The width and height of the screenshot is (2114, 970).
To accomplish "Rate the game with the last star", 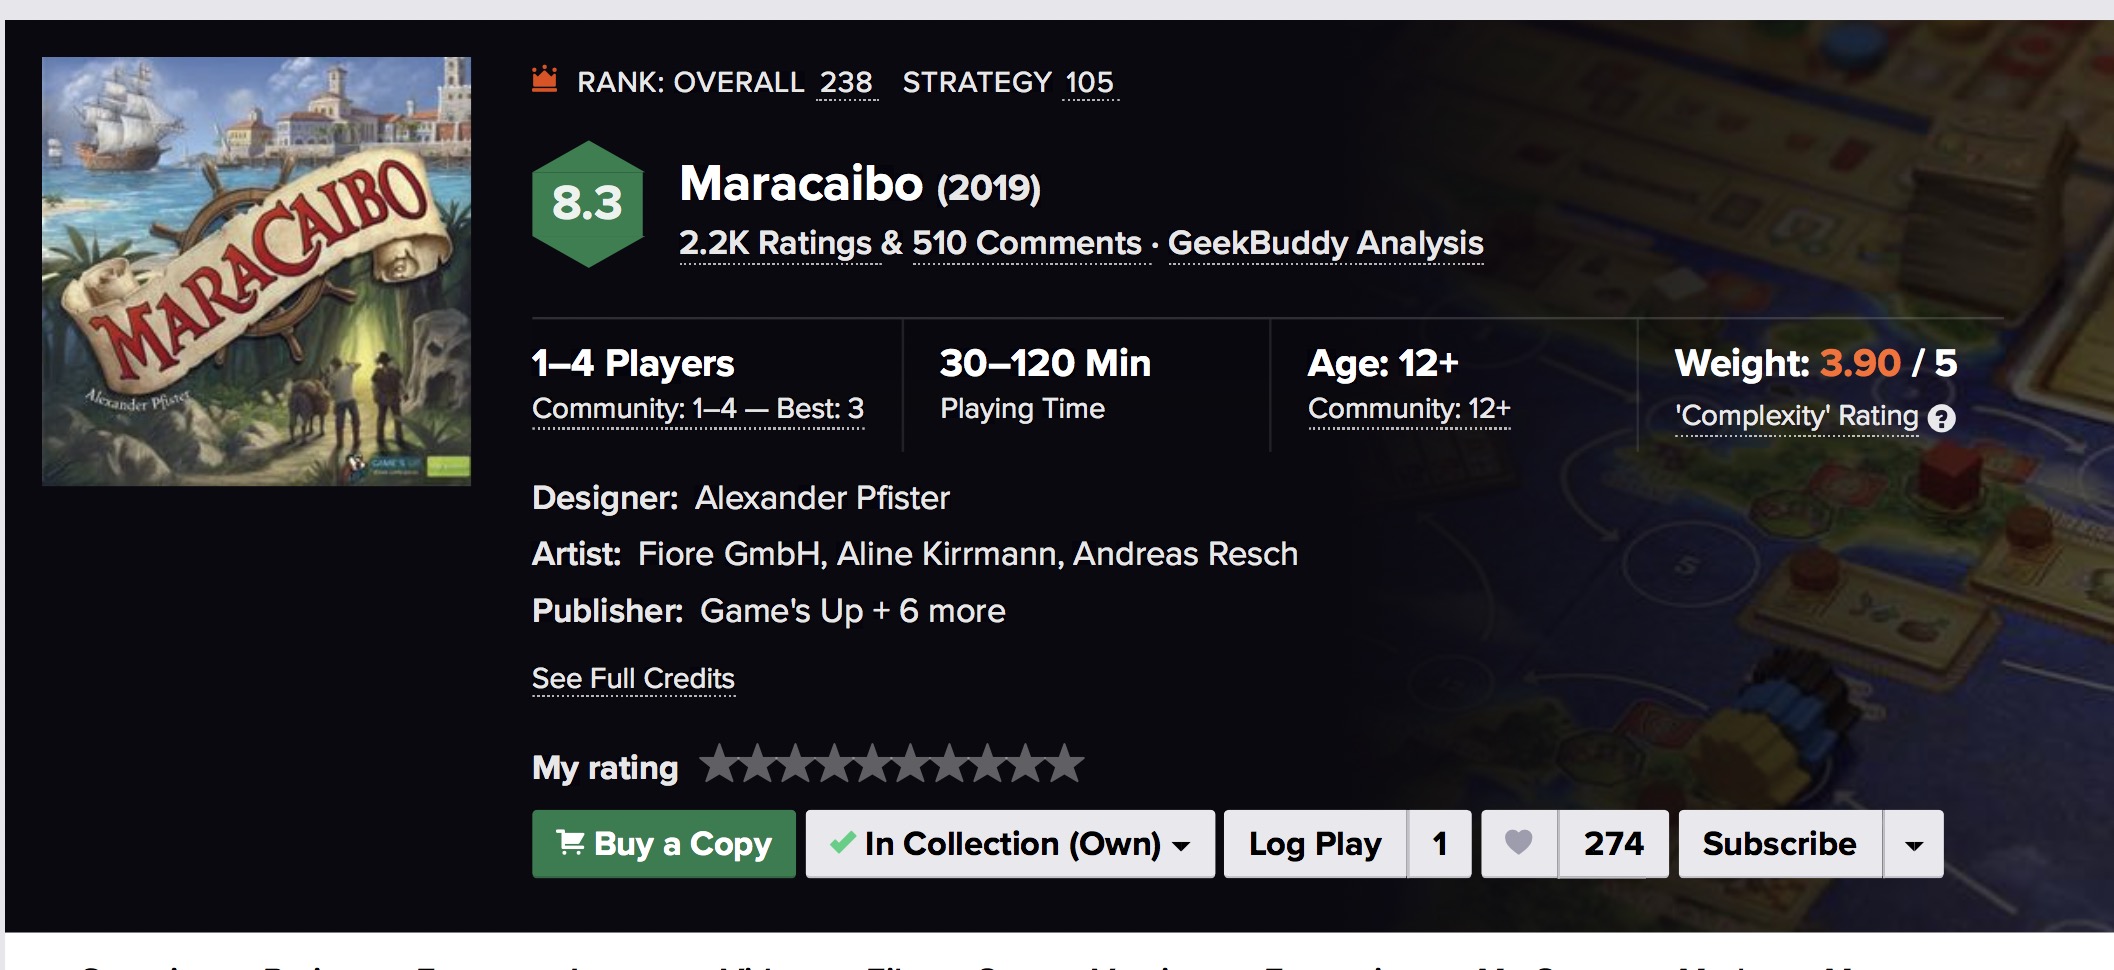I will click(x=1065, y=764).
